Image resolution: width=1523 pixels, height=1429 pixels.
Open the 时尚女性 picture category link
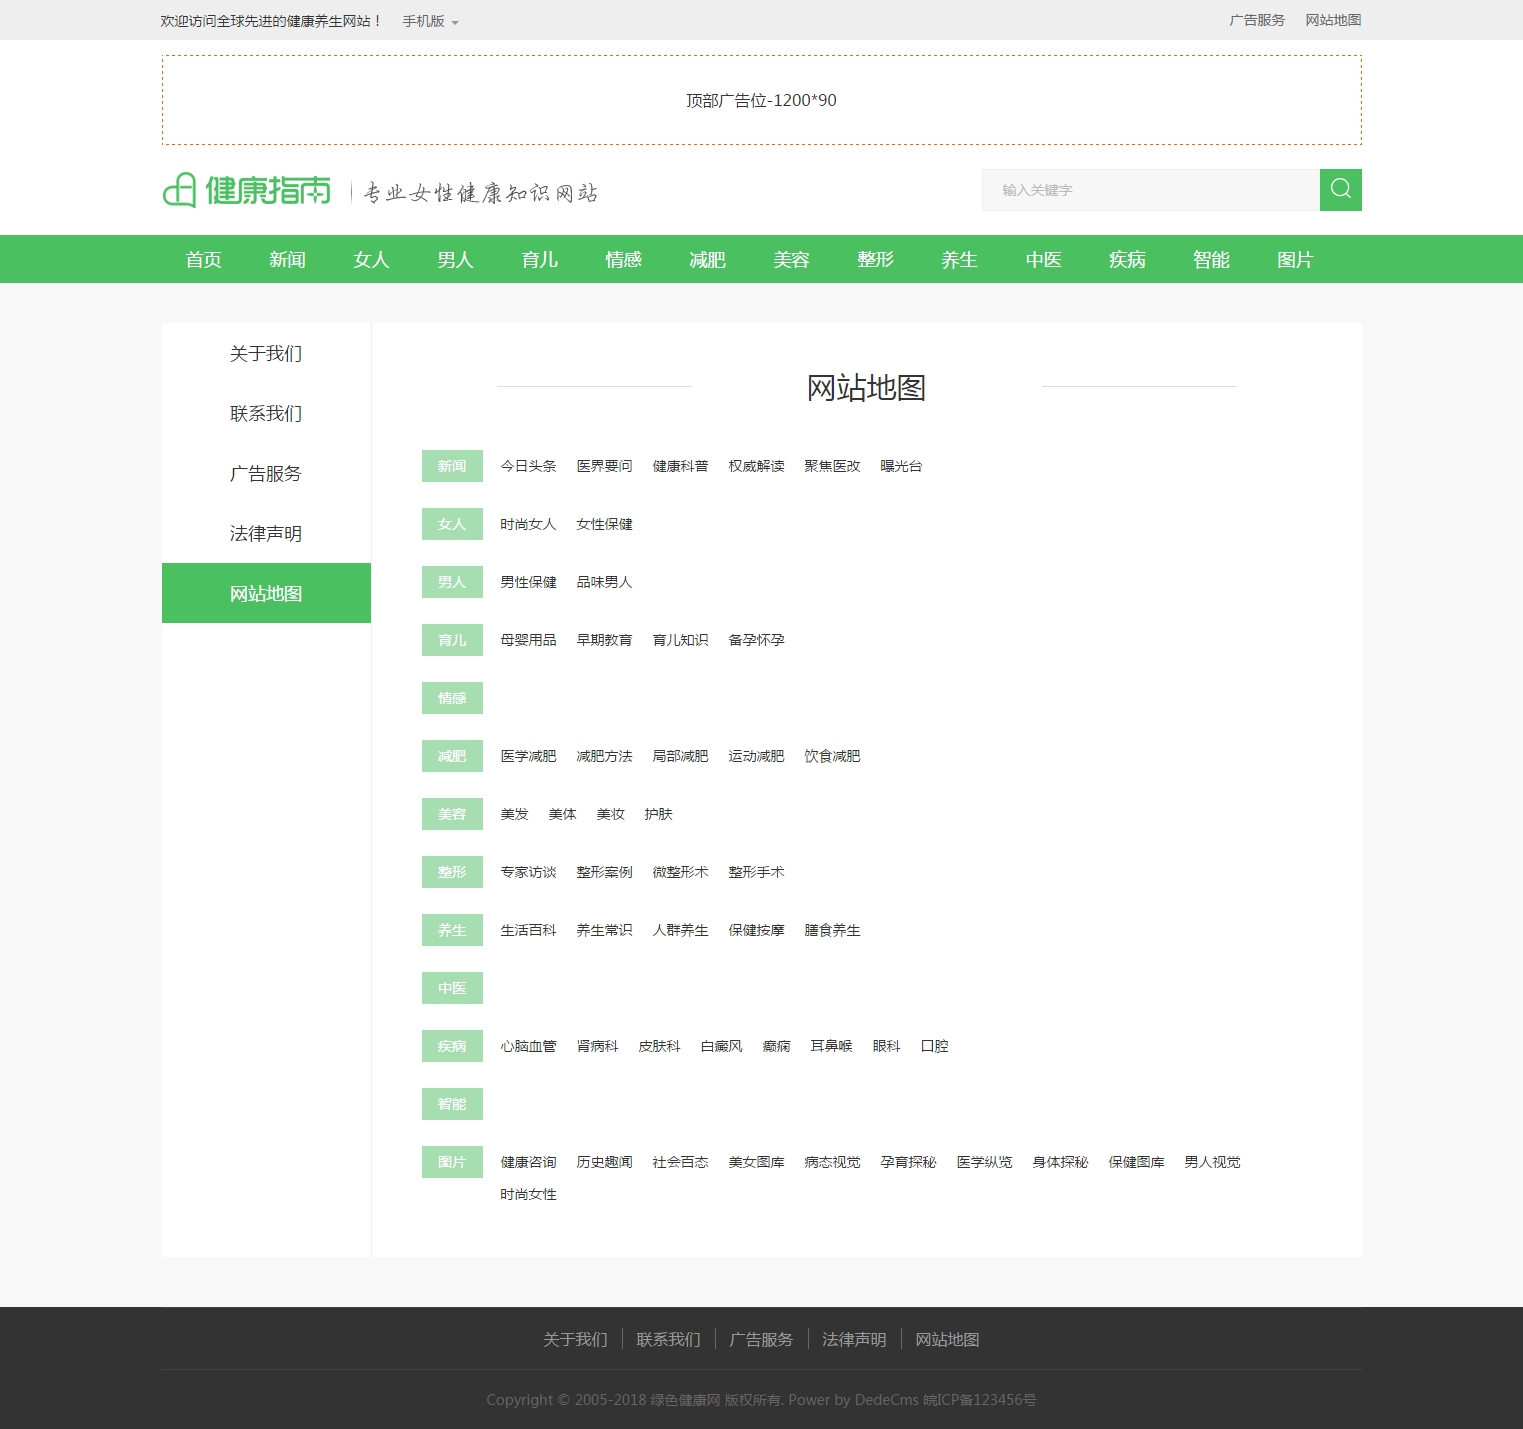pos(528,1194)
